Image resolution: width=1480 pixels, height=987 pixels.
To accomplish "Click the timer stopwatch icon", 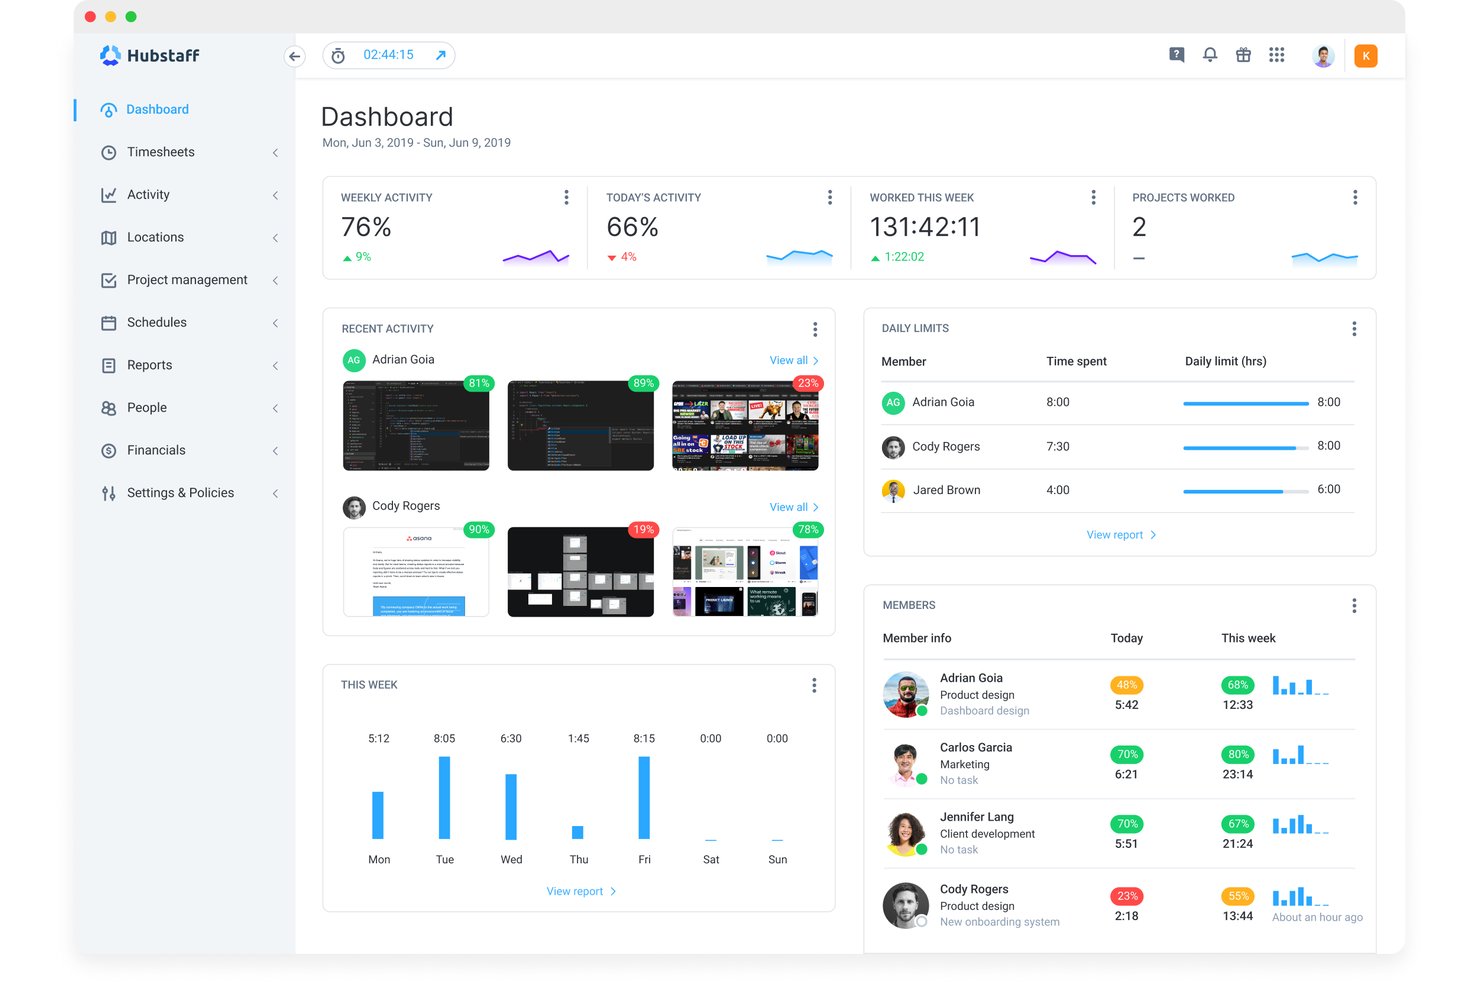I will coord(338,55).
